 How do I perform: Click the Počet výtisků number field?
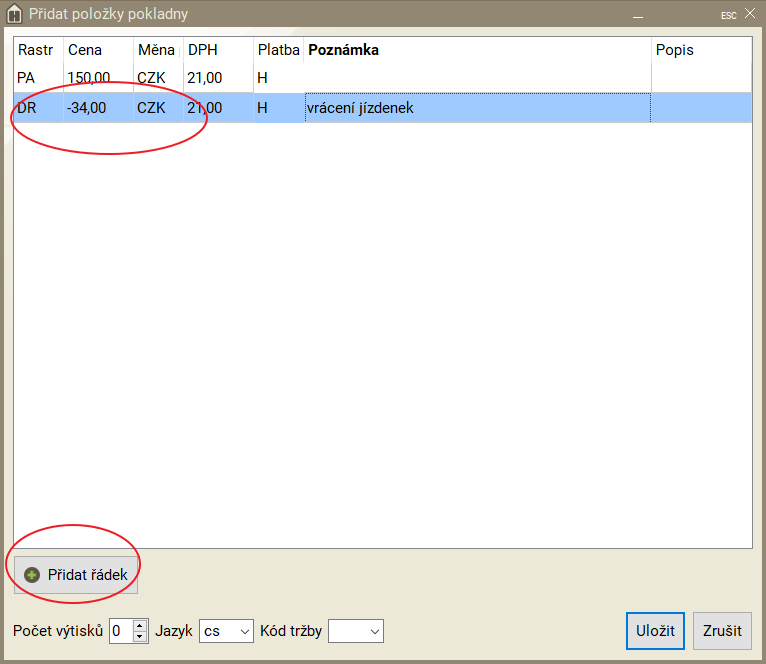tap(120, 631)
